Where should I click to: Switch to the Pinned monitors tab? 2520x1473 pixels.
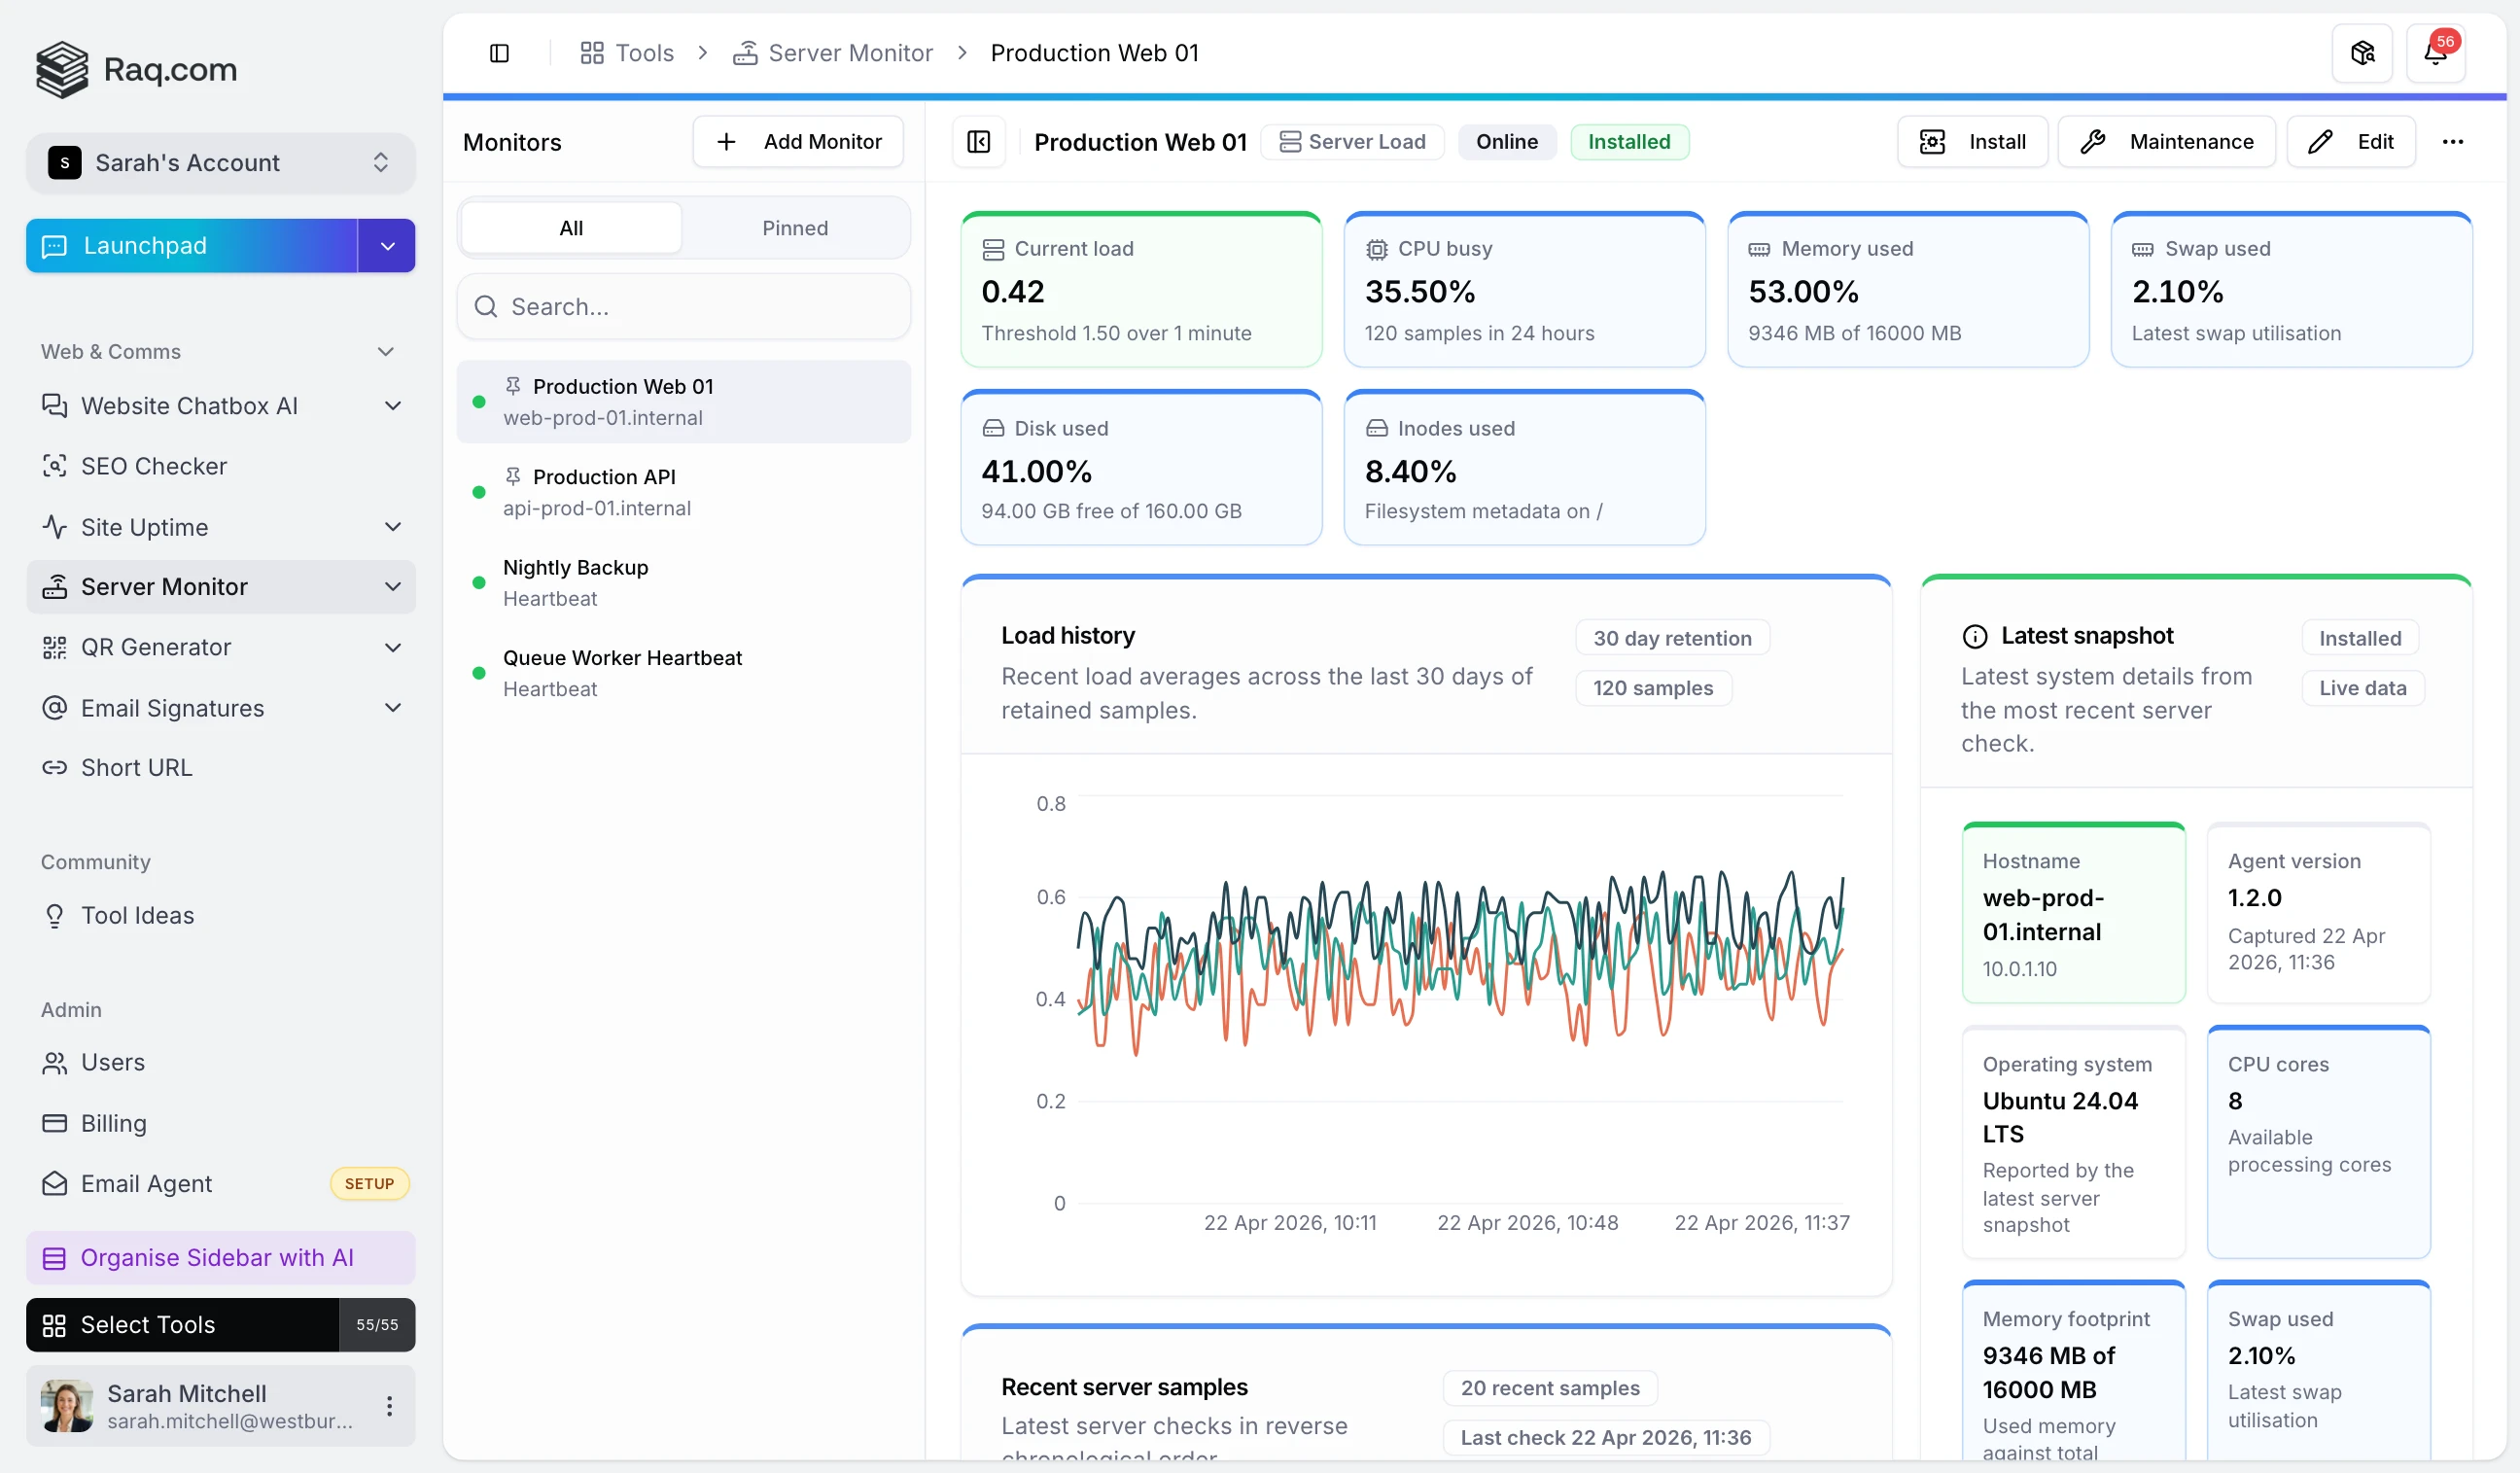point(795,227)
